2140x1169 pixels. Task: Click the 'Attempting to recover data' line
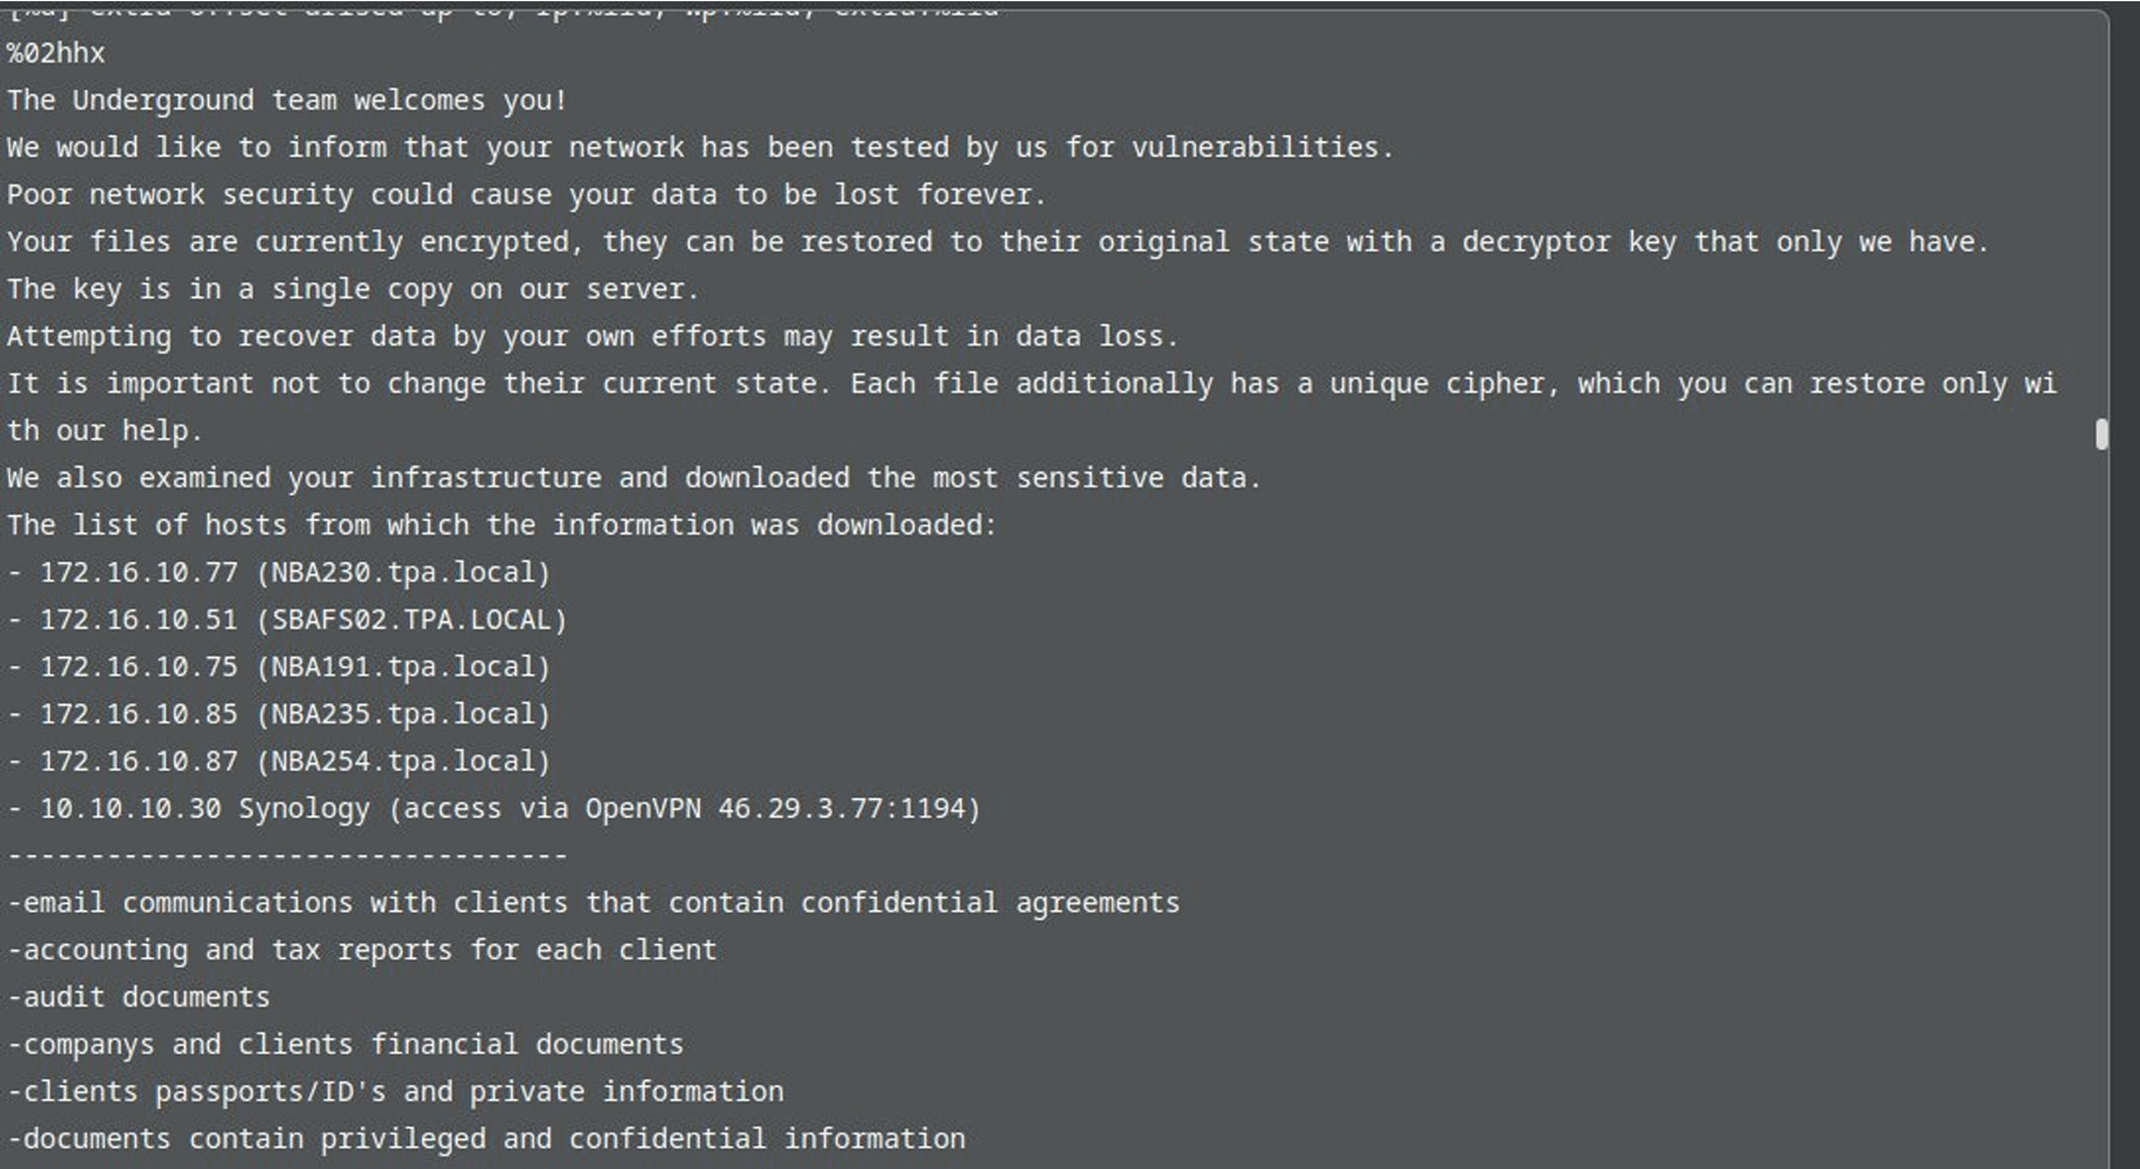pyautogui.click(x=593, y=337)
